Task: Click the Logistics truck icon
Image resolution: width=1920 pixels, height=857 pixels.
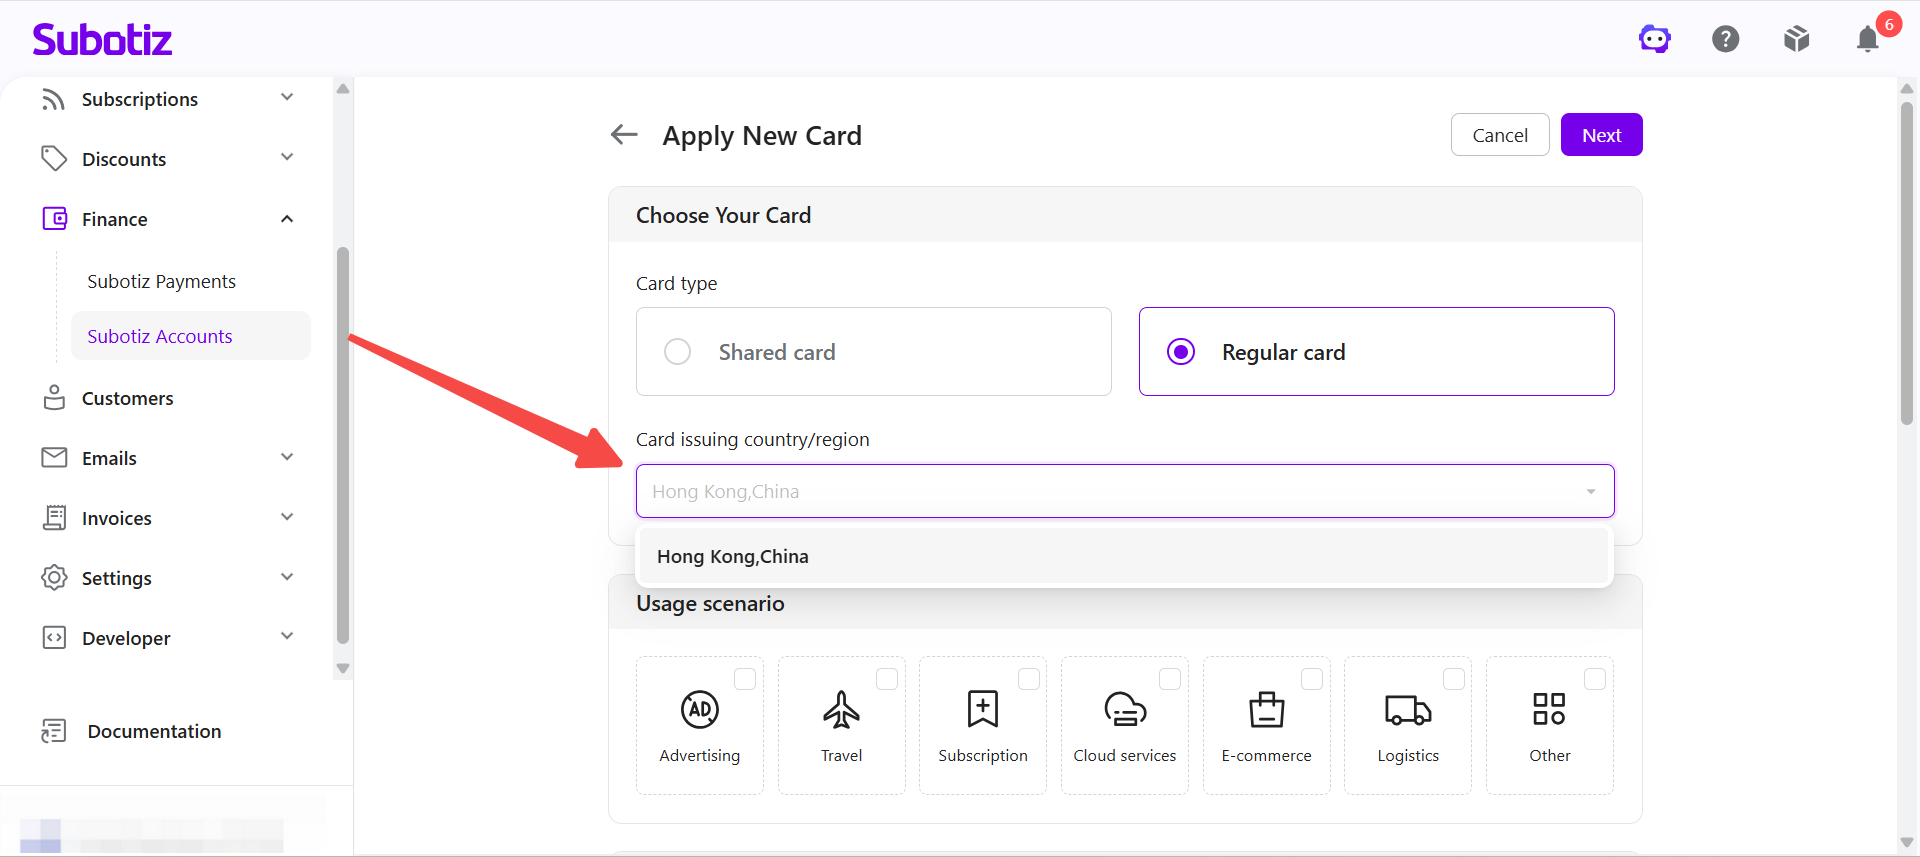Action: pyautogui.click(x=1408, y=709)
